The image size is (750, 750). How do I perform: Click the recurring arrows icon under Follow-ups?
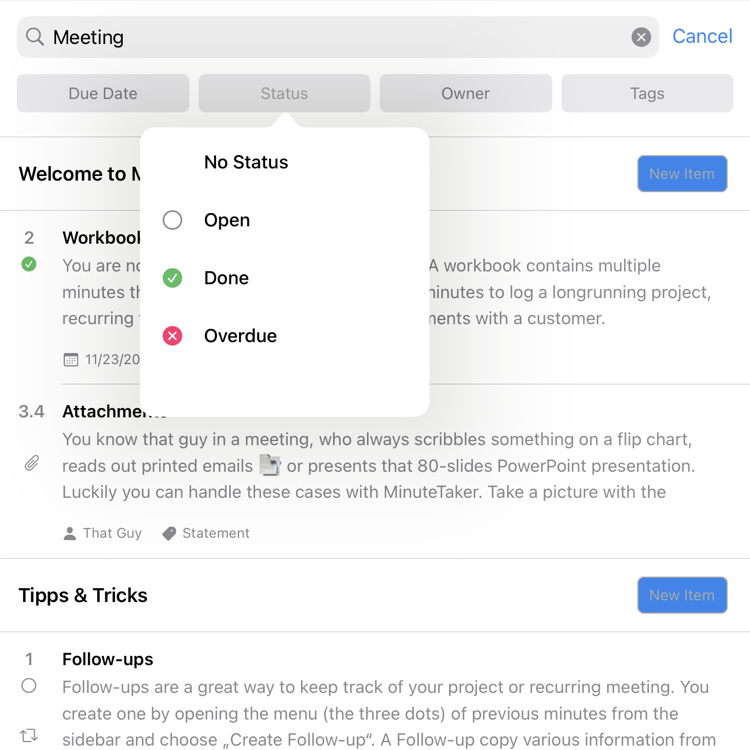[x=29, y=736]
